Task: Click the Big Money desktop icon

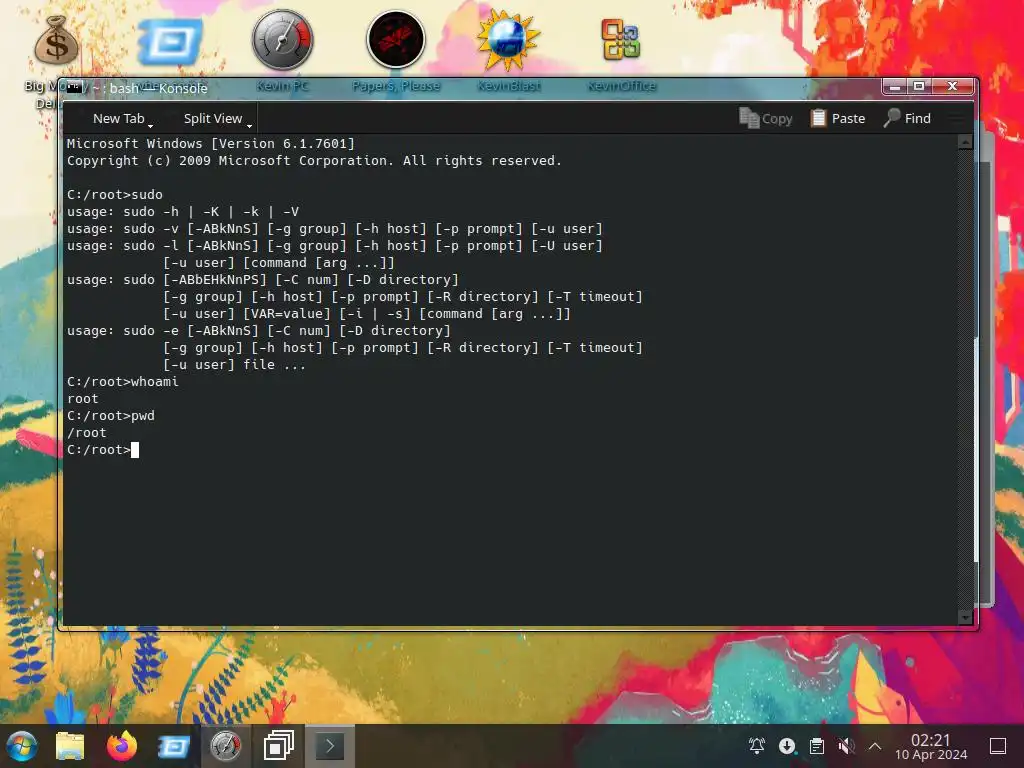Action: click(x=56, y=40)
